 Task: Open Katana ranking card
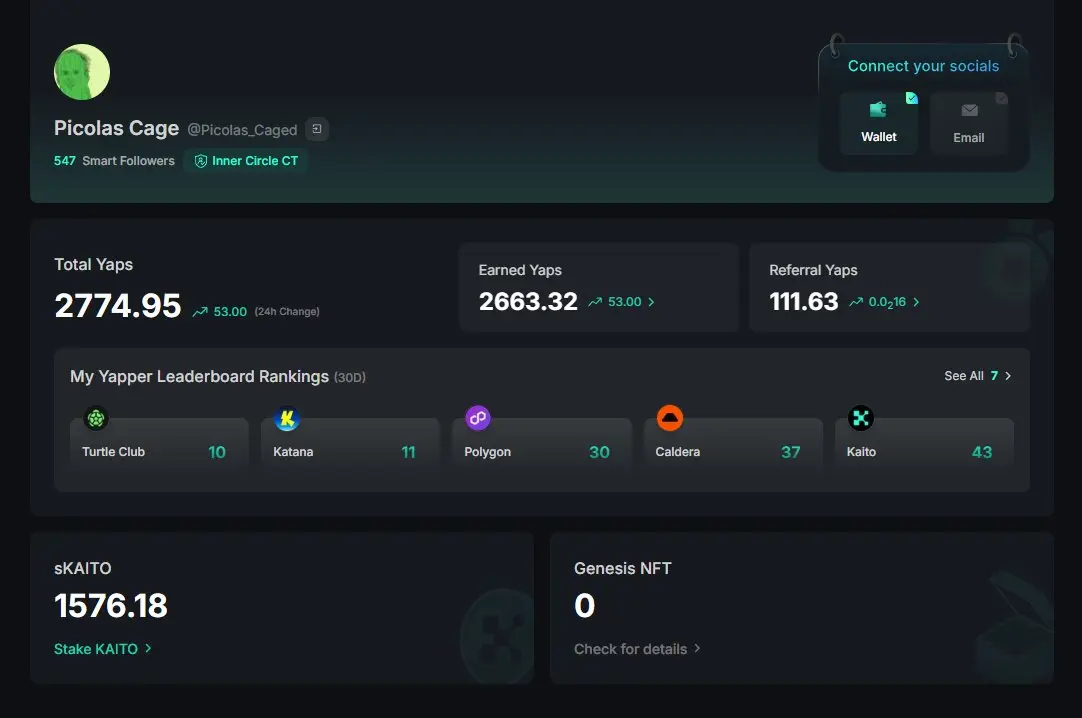coord(350,445)
